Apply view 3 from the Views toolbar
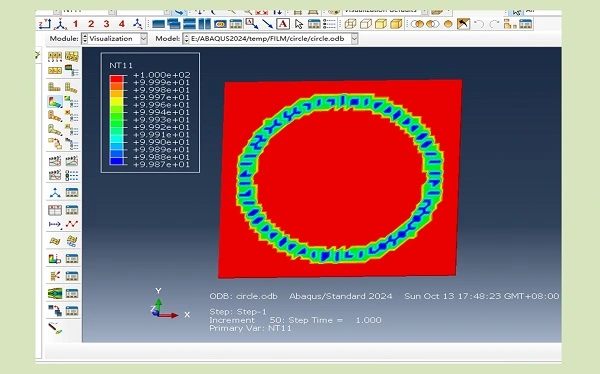 (x=106, y=24)
